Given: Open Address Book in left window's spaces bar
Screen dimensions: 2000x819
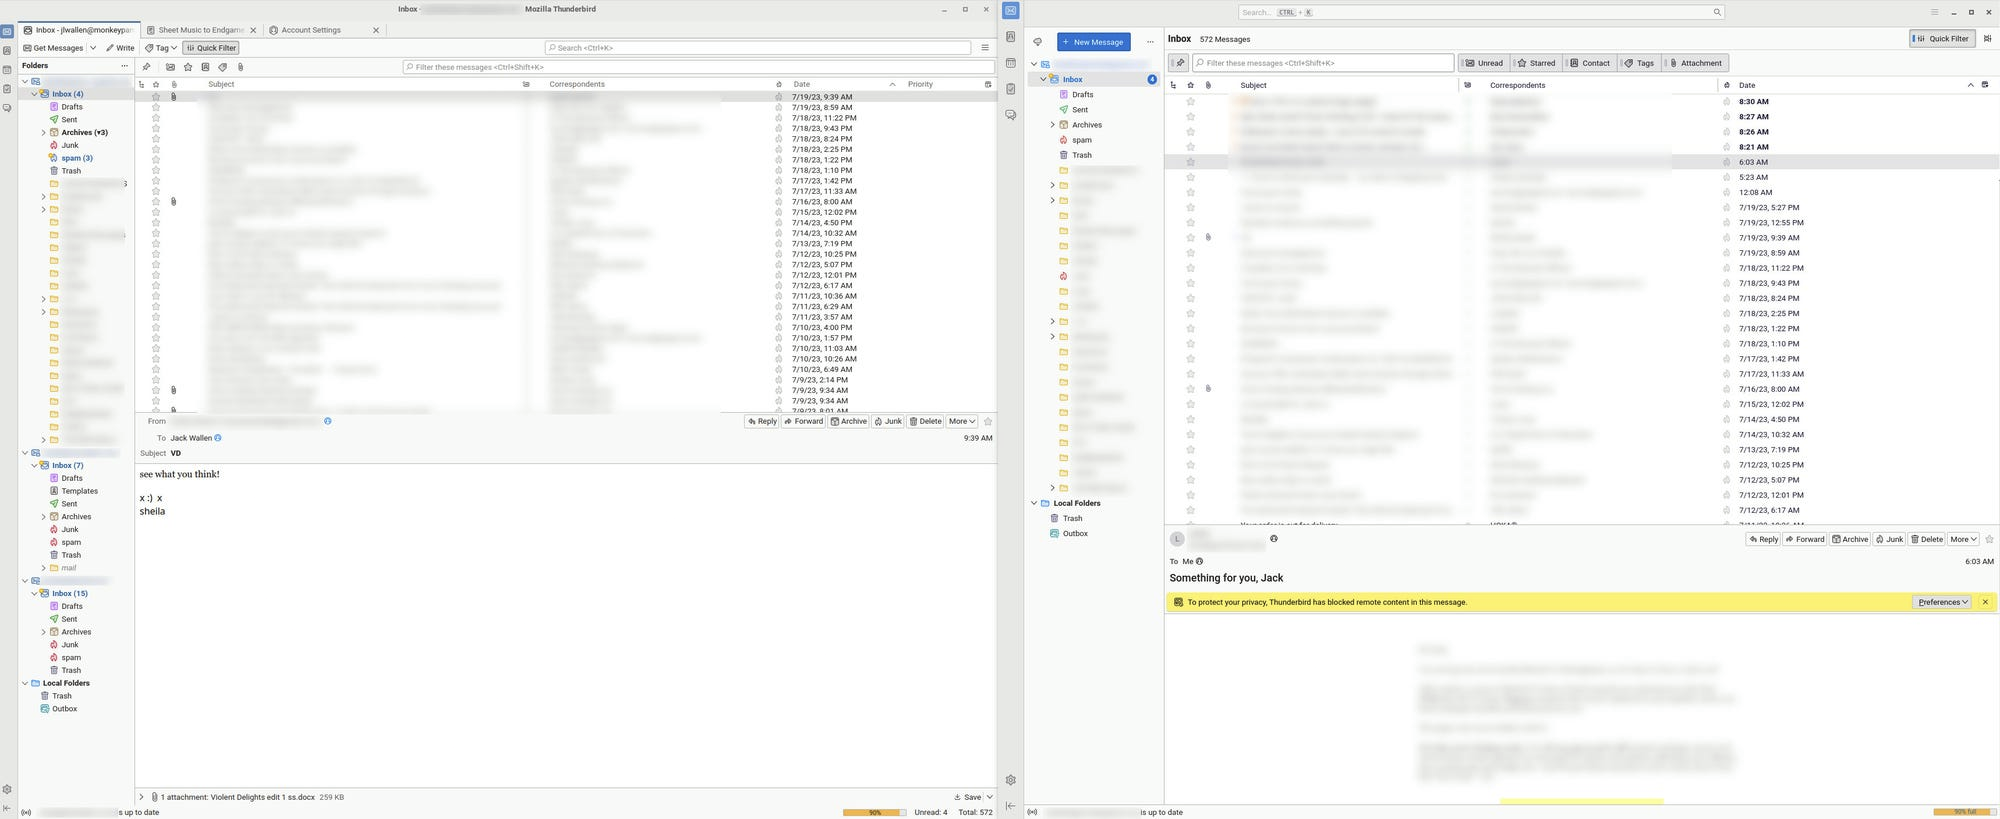Looking at the screenshot, I should coord(7,50).
